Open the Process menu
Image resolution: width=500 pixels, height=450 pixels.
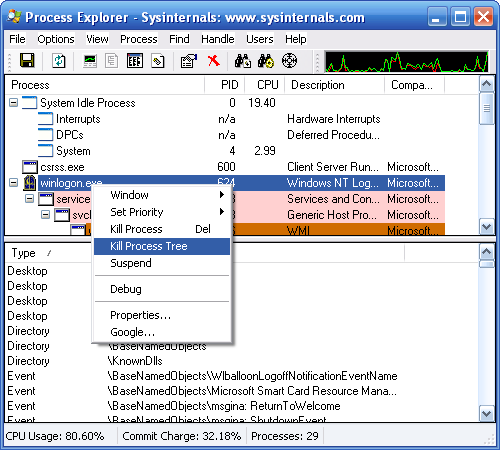point(139,39)
